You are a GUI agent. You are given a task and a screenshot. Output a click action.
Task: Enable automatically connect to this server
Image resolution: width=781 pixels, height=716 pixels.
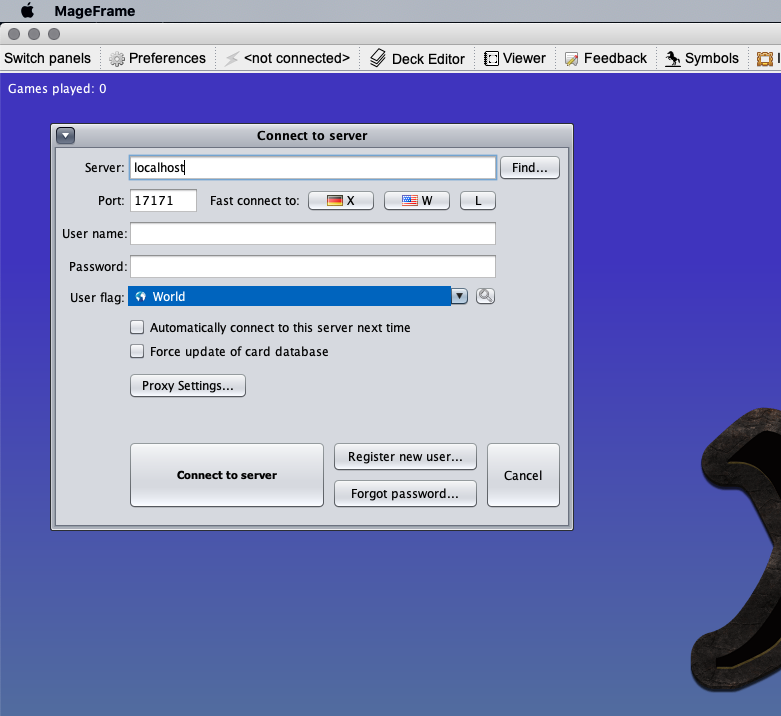tap(137, 327)
